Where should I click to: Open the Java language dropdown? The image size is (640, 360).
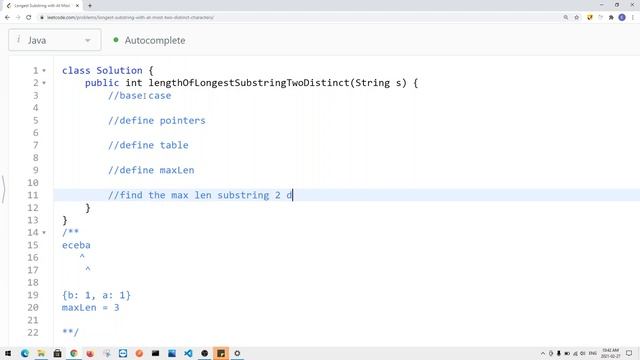pos(54,40)
